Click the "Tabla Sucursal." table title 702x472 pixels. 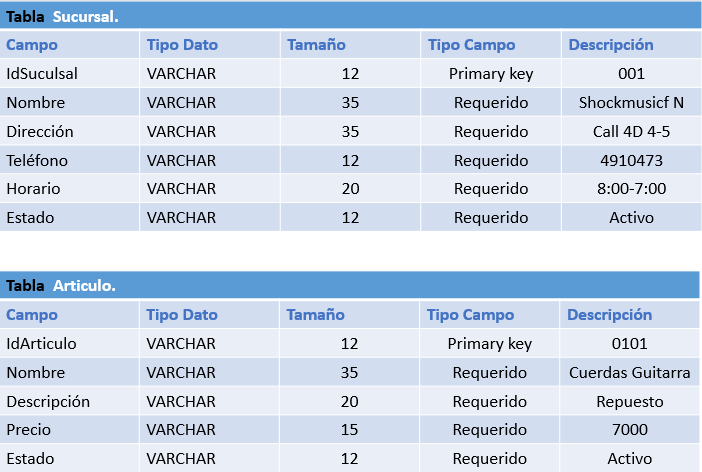[x=62, y=16]
